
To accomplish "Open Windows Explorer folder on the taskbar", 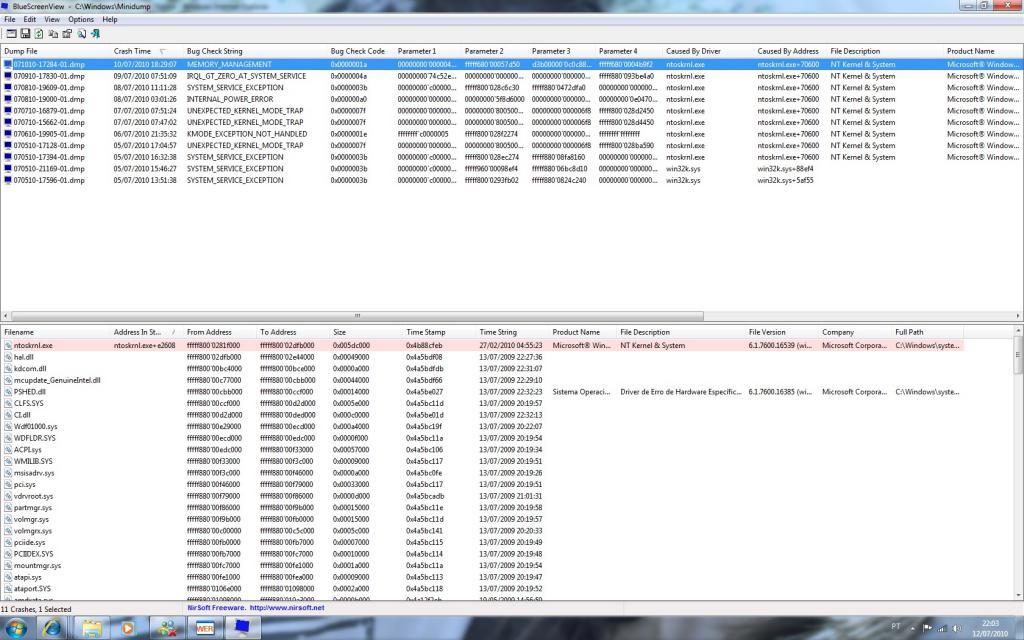I will click(x=91, y=628).
